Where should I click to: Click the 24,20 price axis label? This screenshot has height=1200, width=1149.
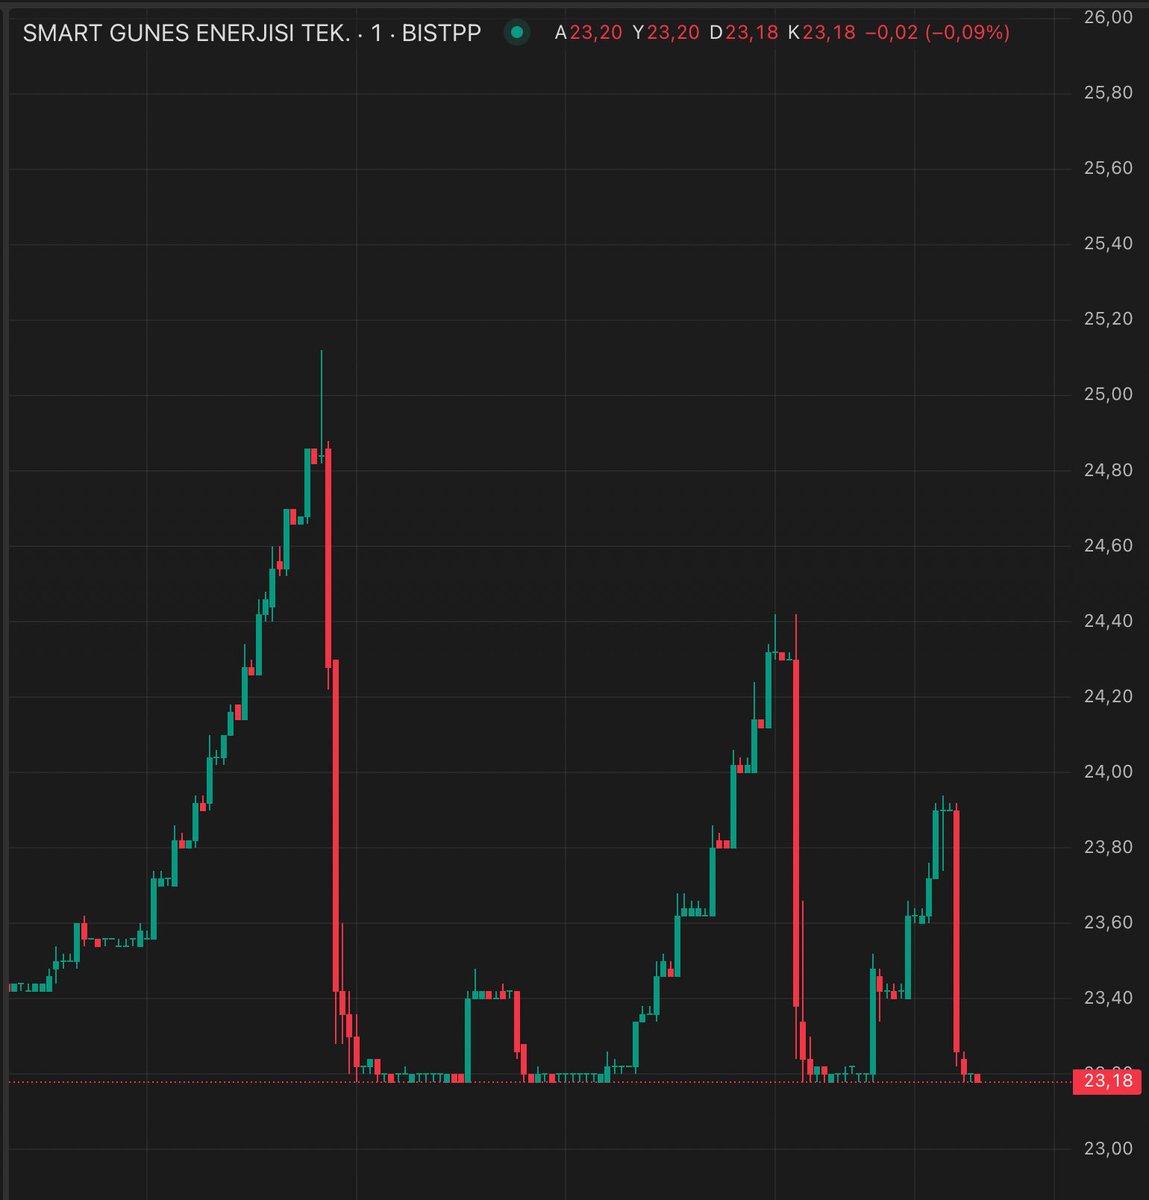[1108, 696]
